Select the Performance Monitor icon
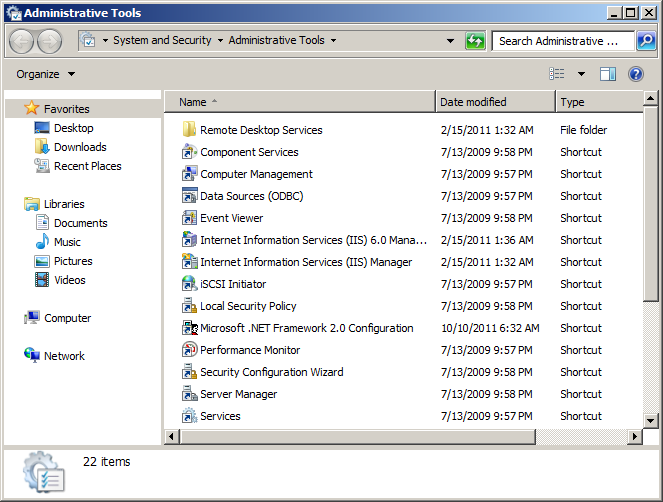Image resolution: width=663 pixels, height=502 pixels. tap(190, 350)
